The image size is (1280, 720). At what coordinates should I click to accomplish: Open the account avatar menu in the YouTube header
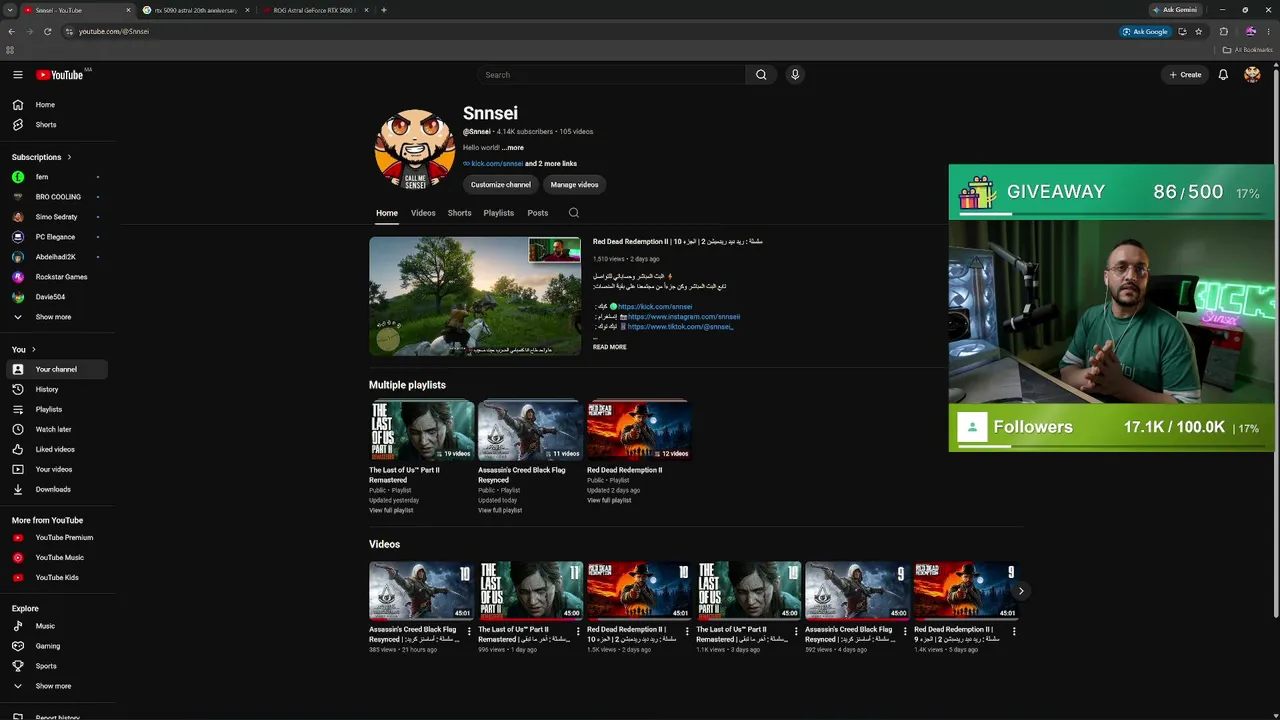(1252, 75)
